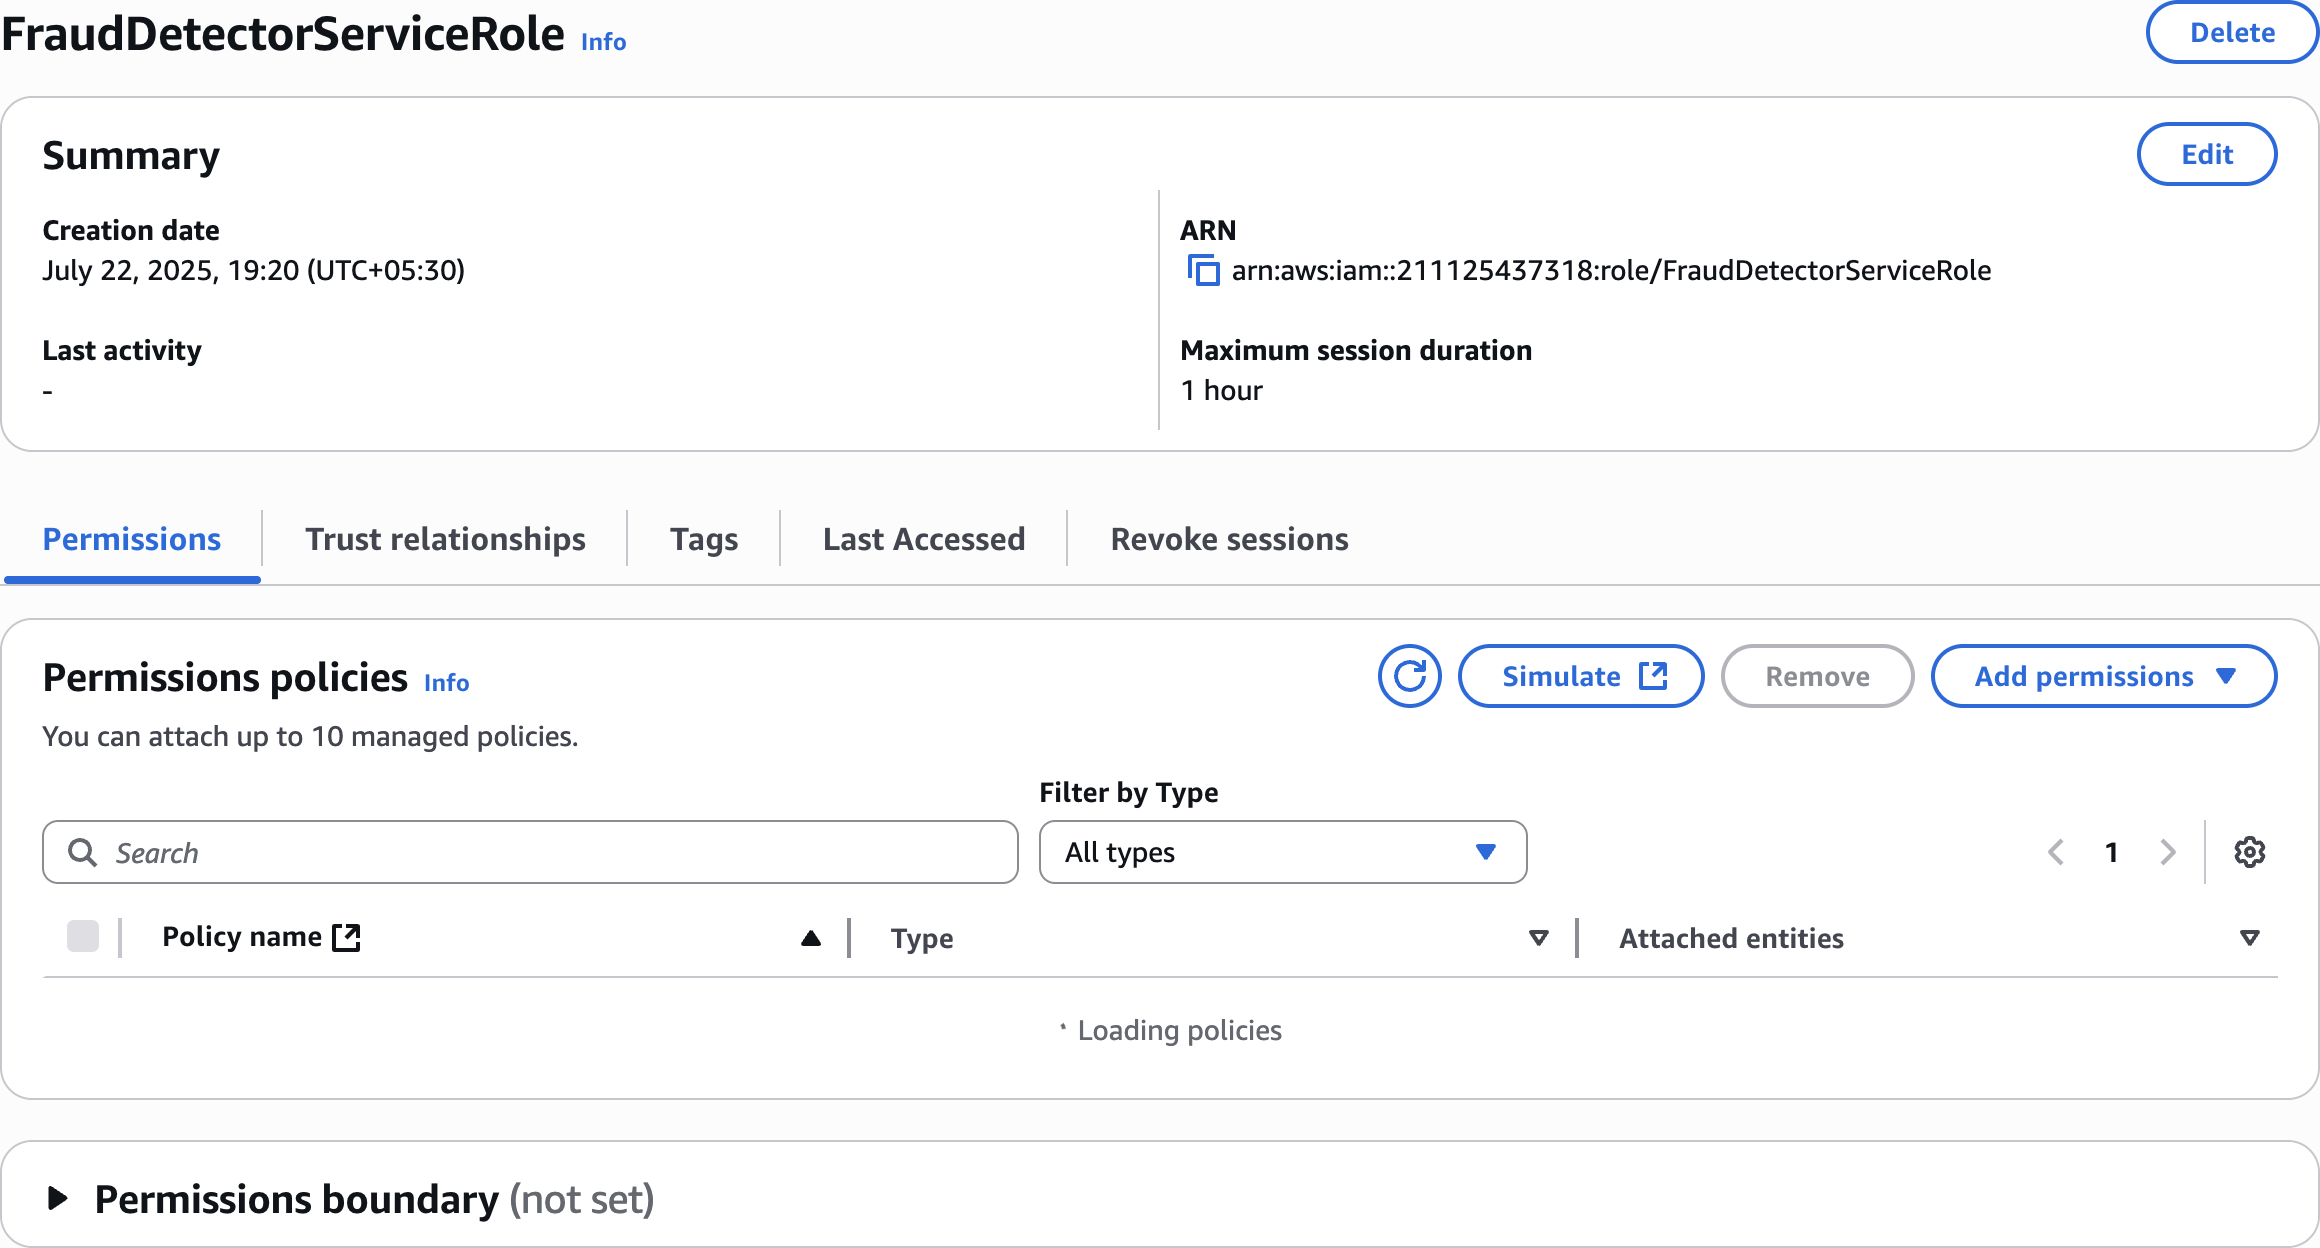Viewport: 2320px width, 1248px height.
Task: Click the Edit summary button
Action: click(x=2206, y=154)
